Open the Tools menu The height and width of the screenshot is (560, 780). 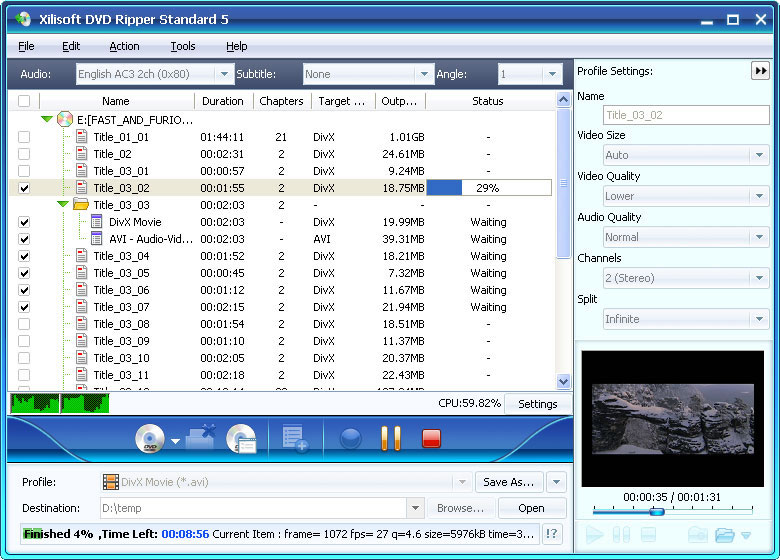[x=183, y=46]
